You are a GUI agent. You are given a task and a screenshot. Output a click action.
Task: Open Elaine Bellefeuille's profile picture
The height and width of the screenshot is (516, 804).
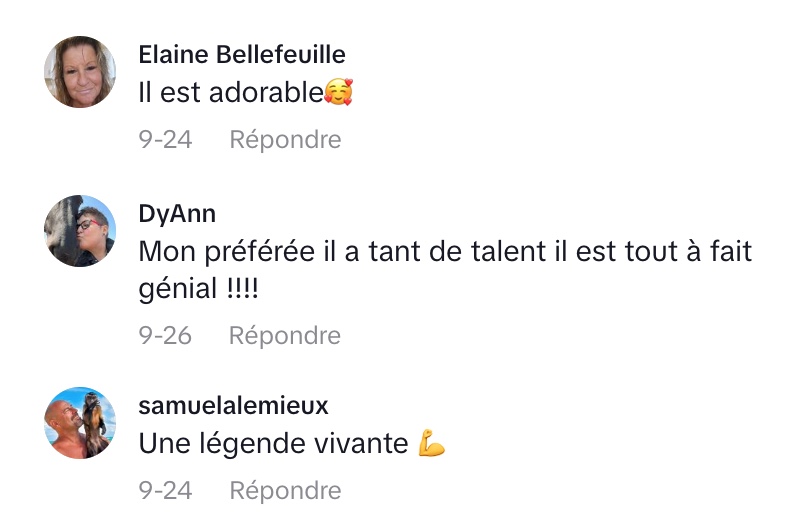pyautogui.click(x=80, y=73)
